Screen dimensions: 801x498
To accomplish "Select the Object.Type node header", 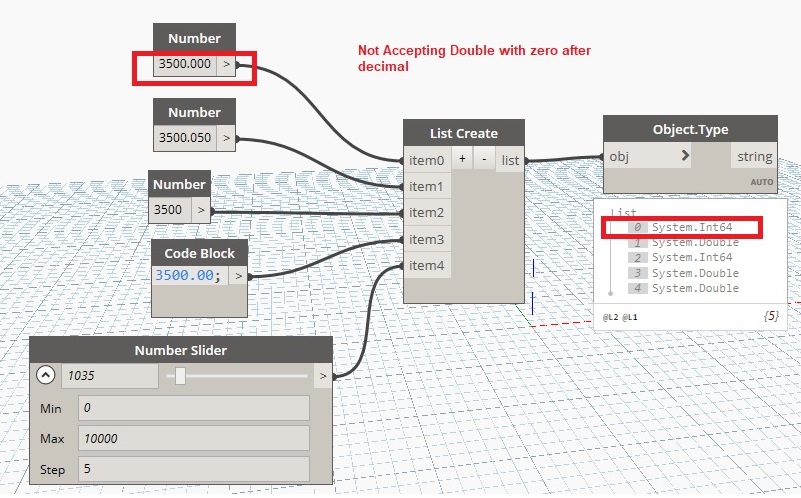I will coord(690,129).
